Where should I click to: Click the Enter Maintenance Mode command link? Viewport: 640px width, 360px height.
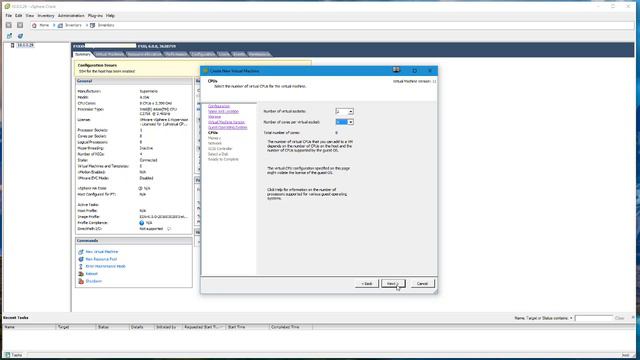[106, 266]
